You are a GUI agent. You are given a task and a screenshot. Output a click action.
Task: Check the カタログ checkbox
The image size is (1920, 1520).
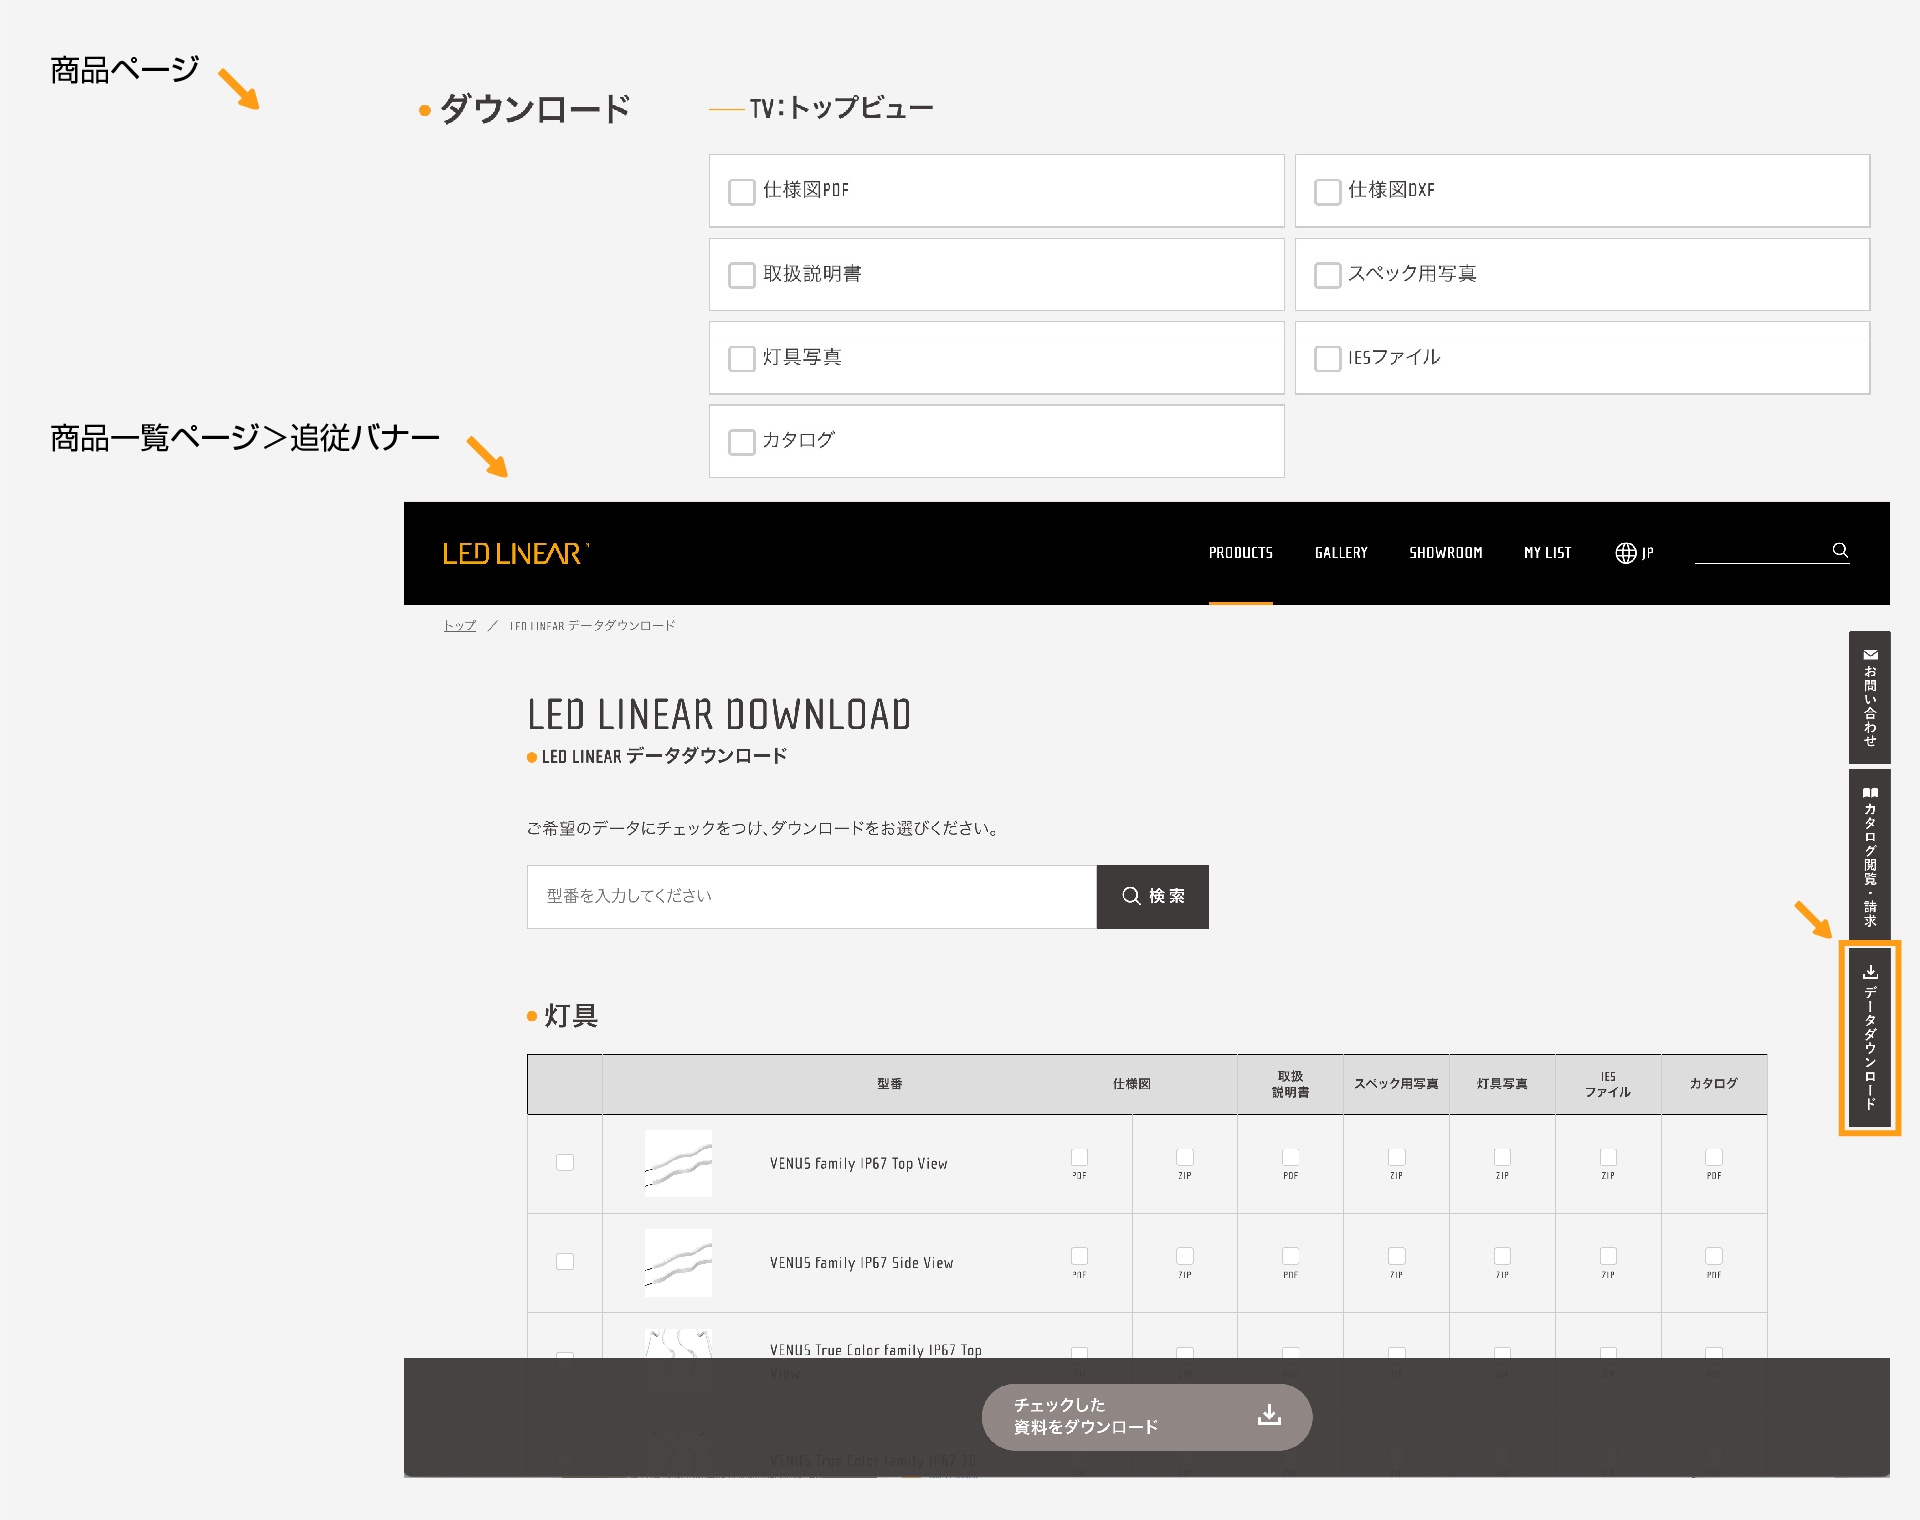tap(742, 442)
